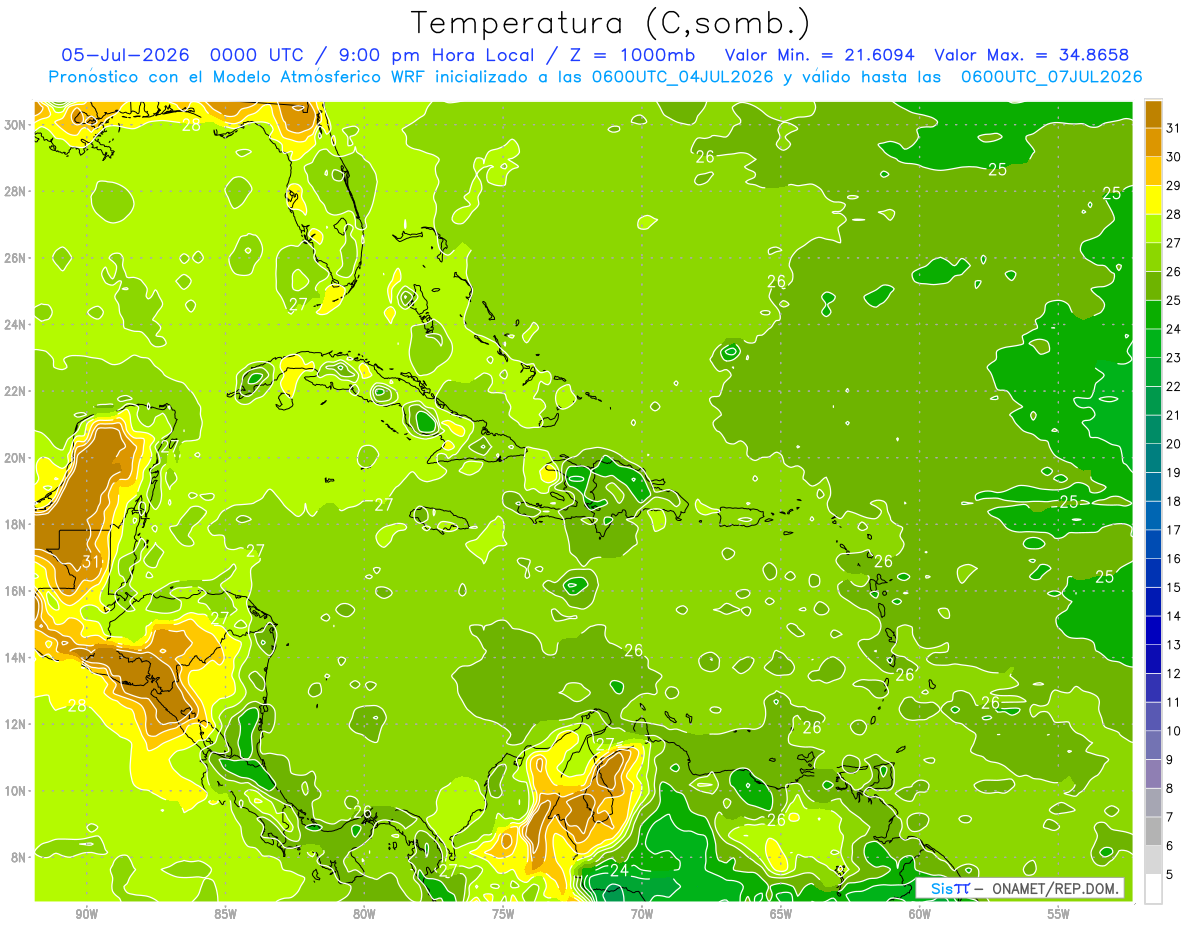The width and height of the screenshot is (1200, 927).
Task: Click the '75W' longitude axis label
Action: (503, 914)
